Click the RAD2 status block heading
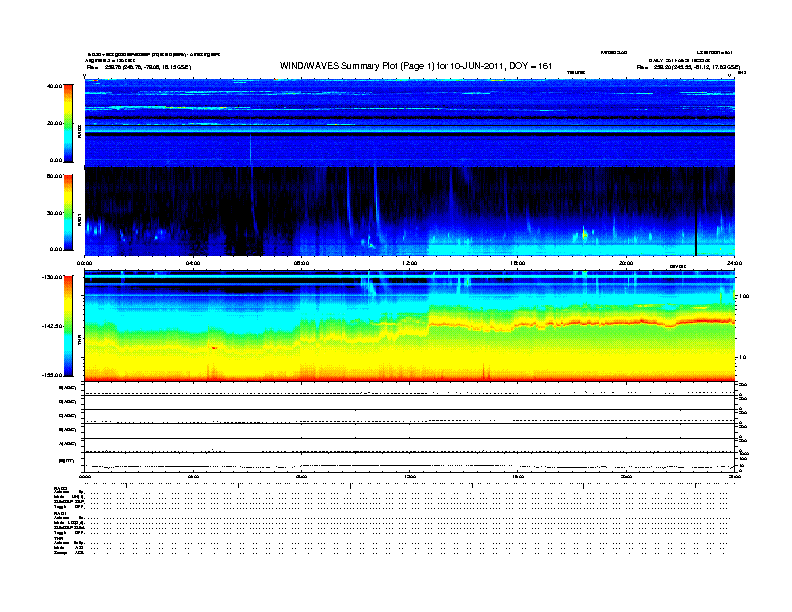Screen dimensions: 792x612 coord(60,488)
